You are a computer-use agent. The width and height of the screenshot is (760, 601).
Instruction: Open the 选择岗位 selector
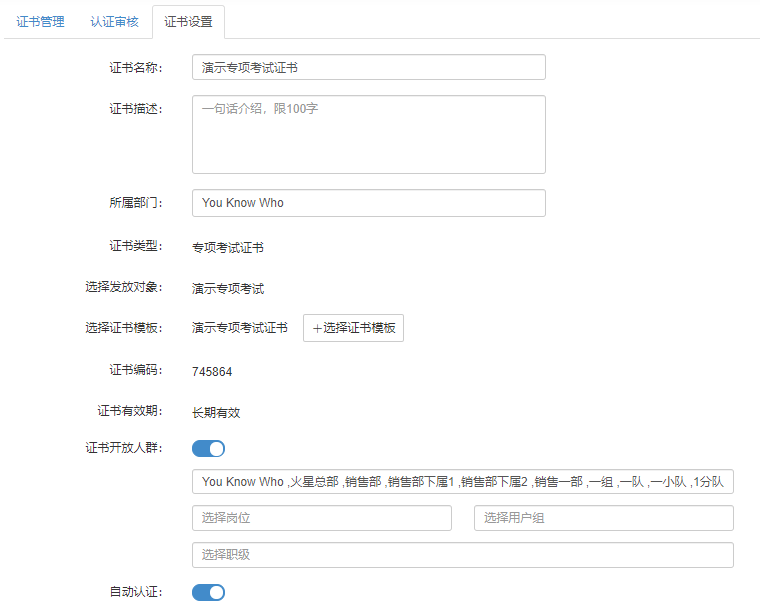click(322, 518)
